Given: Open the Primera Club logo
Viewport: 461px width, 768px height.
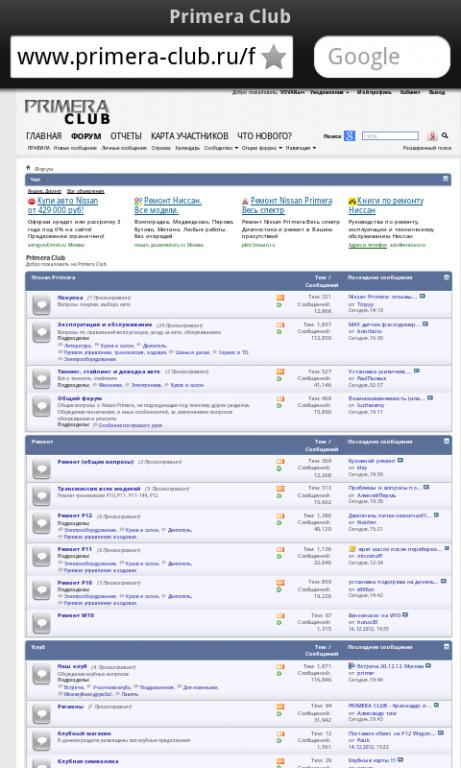Looking at the screenshot, I should point(68,112).
